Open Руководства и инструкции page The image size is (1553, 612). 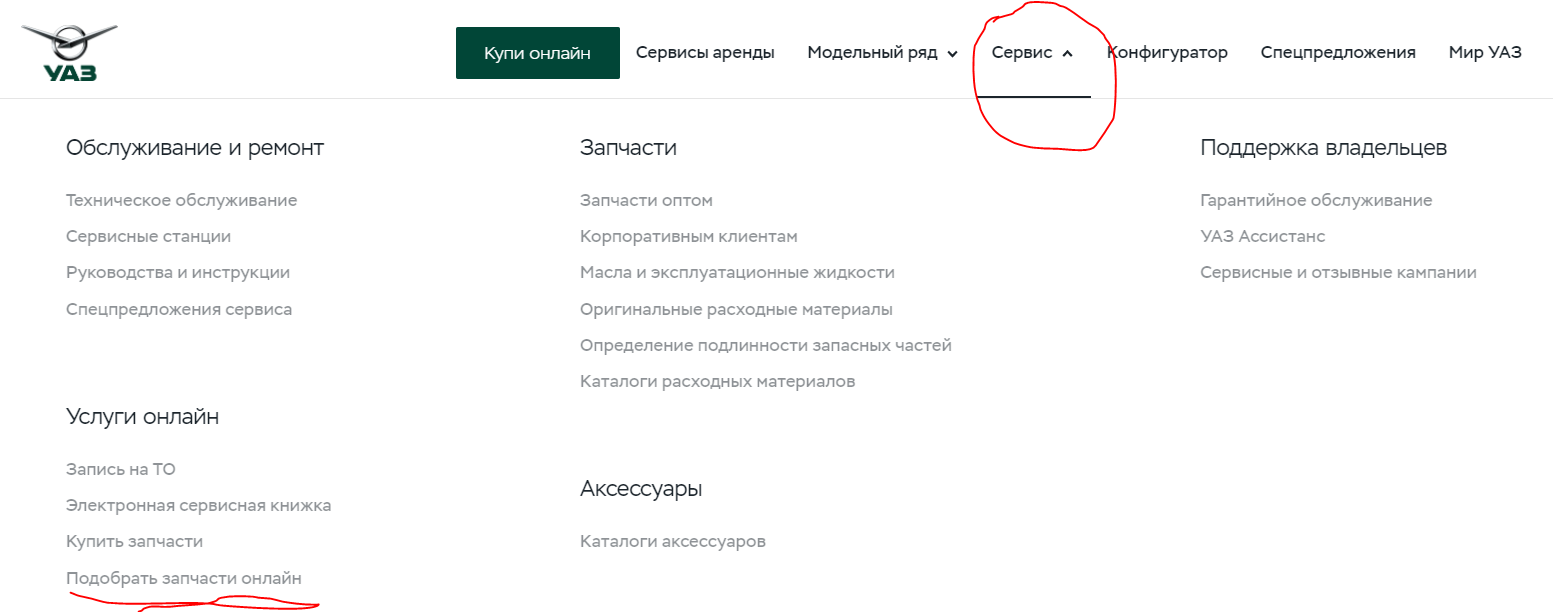pos(177,272)
